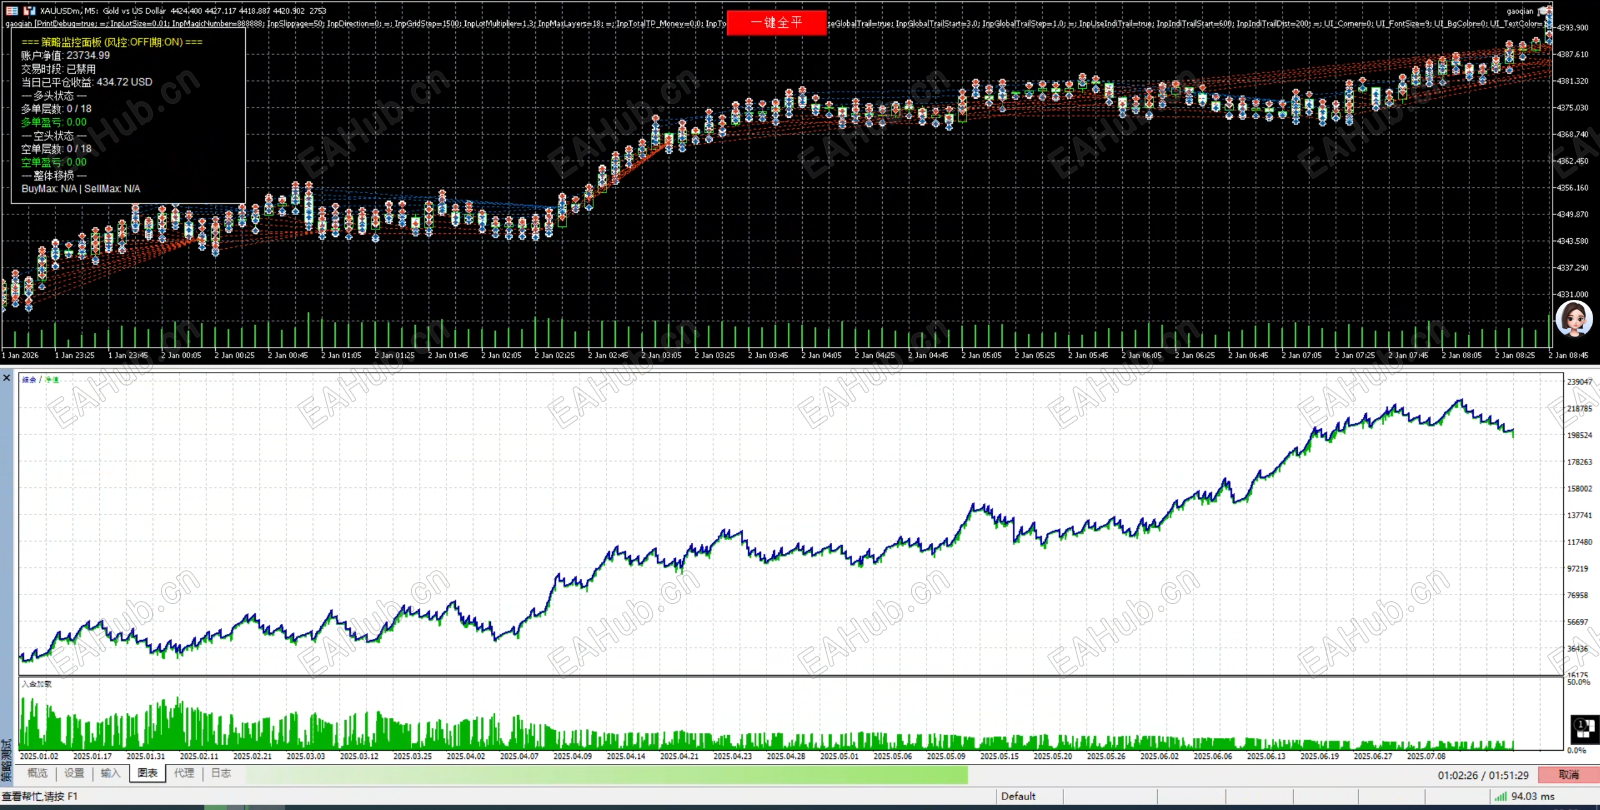Click the 2 Jan 08:45 time label
1600x810 pixels.
(1568, 355)
